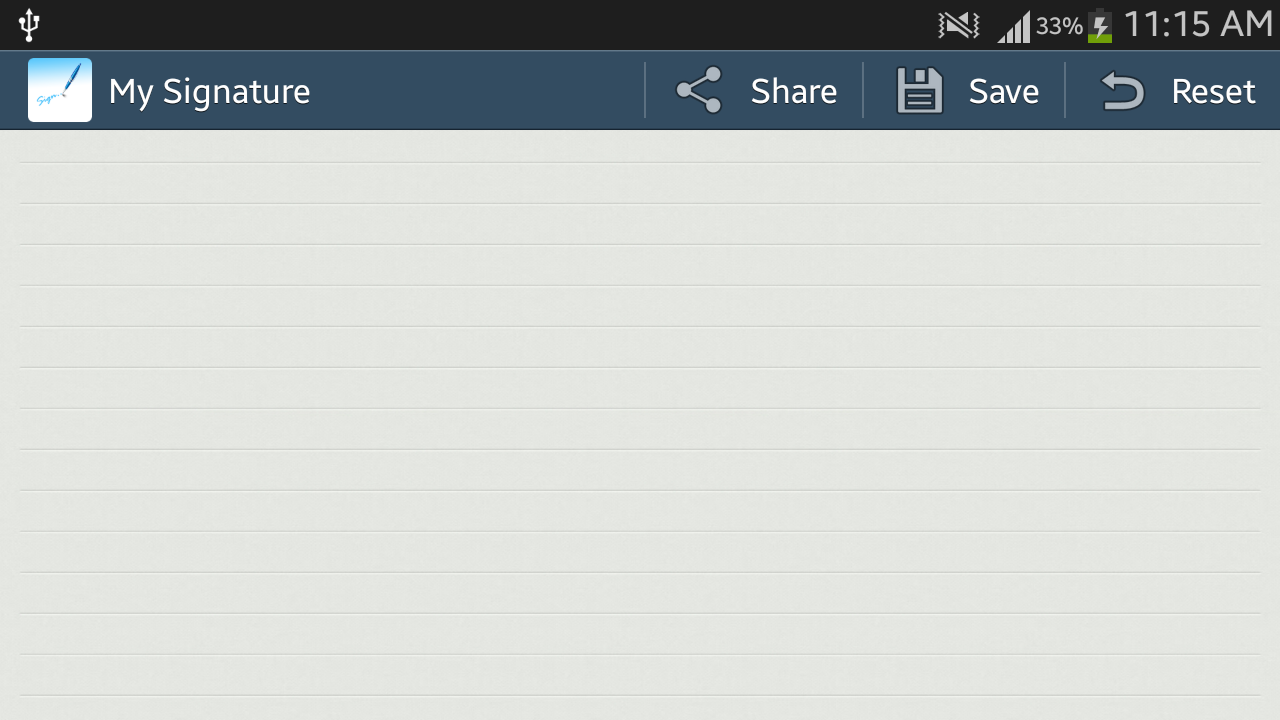Tap the USB connection status icon
1280x720 pixels.
point(29,25)
